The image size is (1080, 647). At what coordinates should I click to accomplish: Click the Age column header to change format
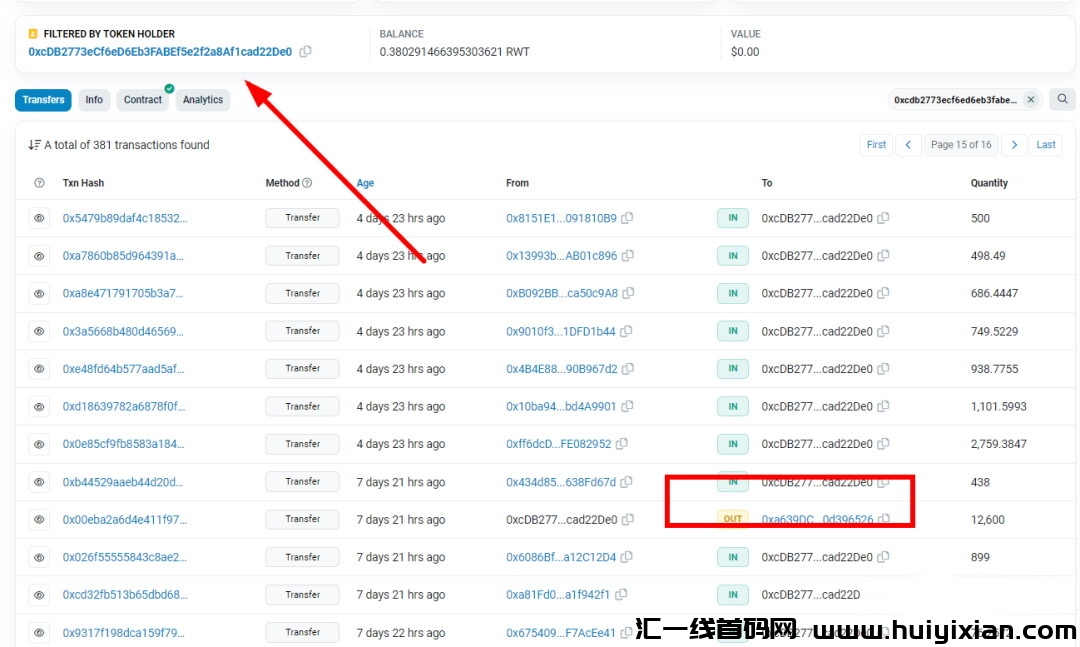click(365, 183)
